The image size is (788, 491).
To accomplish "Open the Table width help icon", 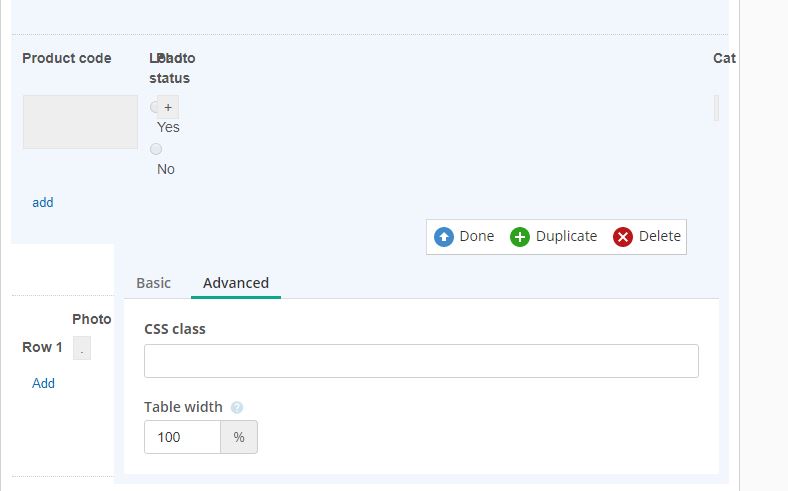I will click(237, 408).
